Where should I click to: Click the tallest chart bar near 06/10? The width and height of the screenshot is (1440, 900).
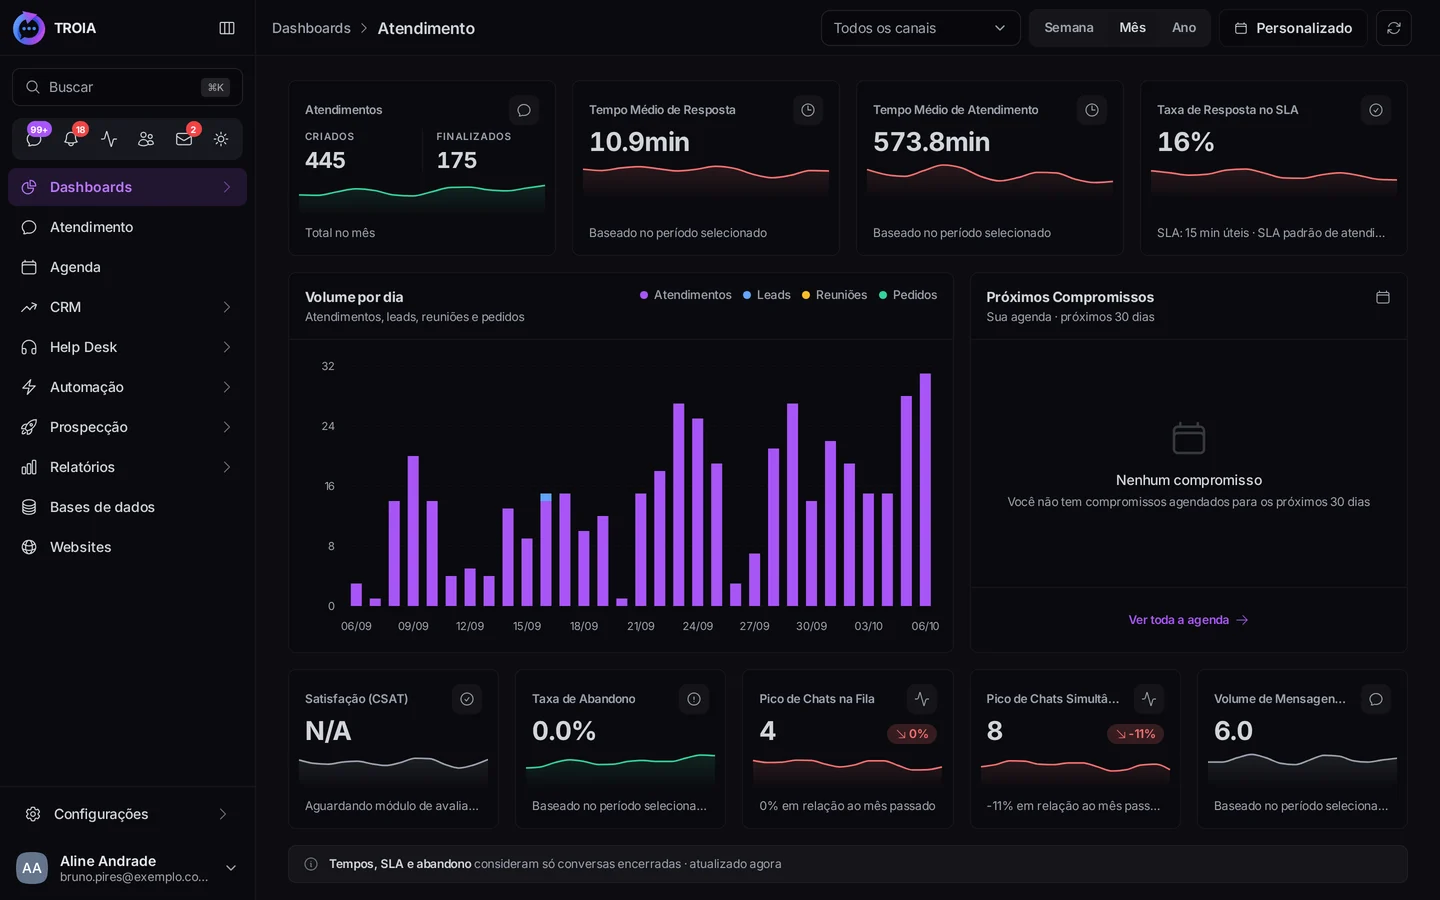[x=925, y=490]
